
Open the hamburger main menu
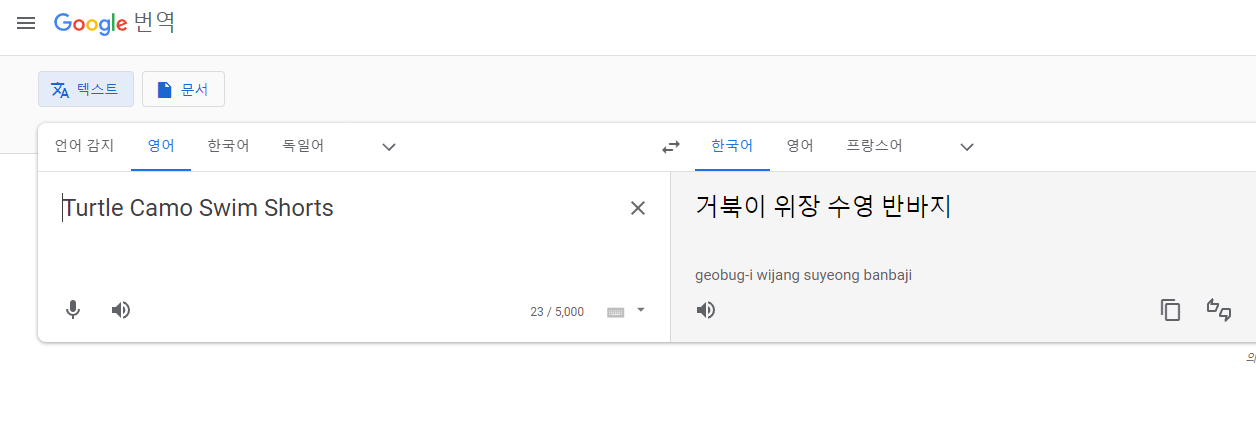(26, 23)
